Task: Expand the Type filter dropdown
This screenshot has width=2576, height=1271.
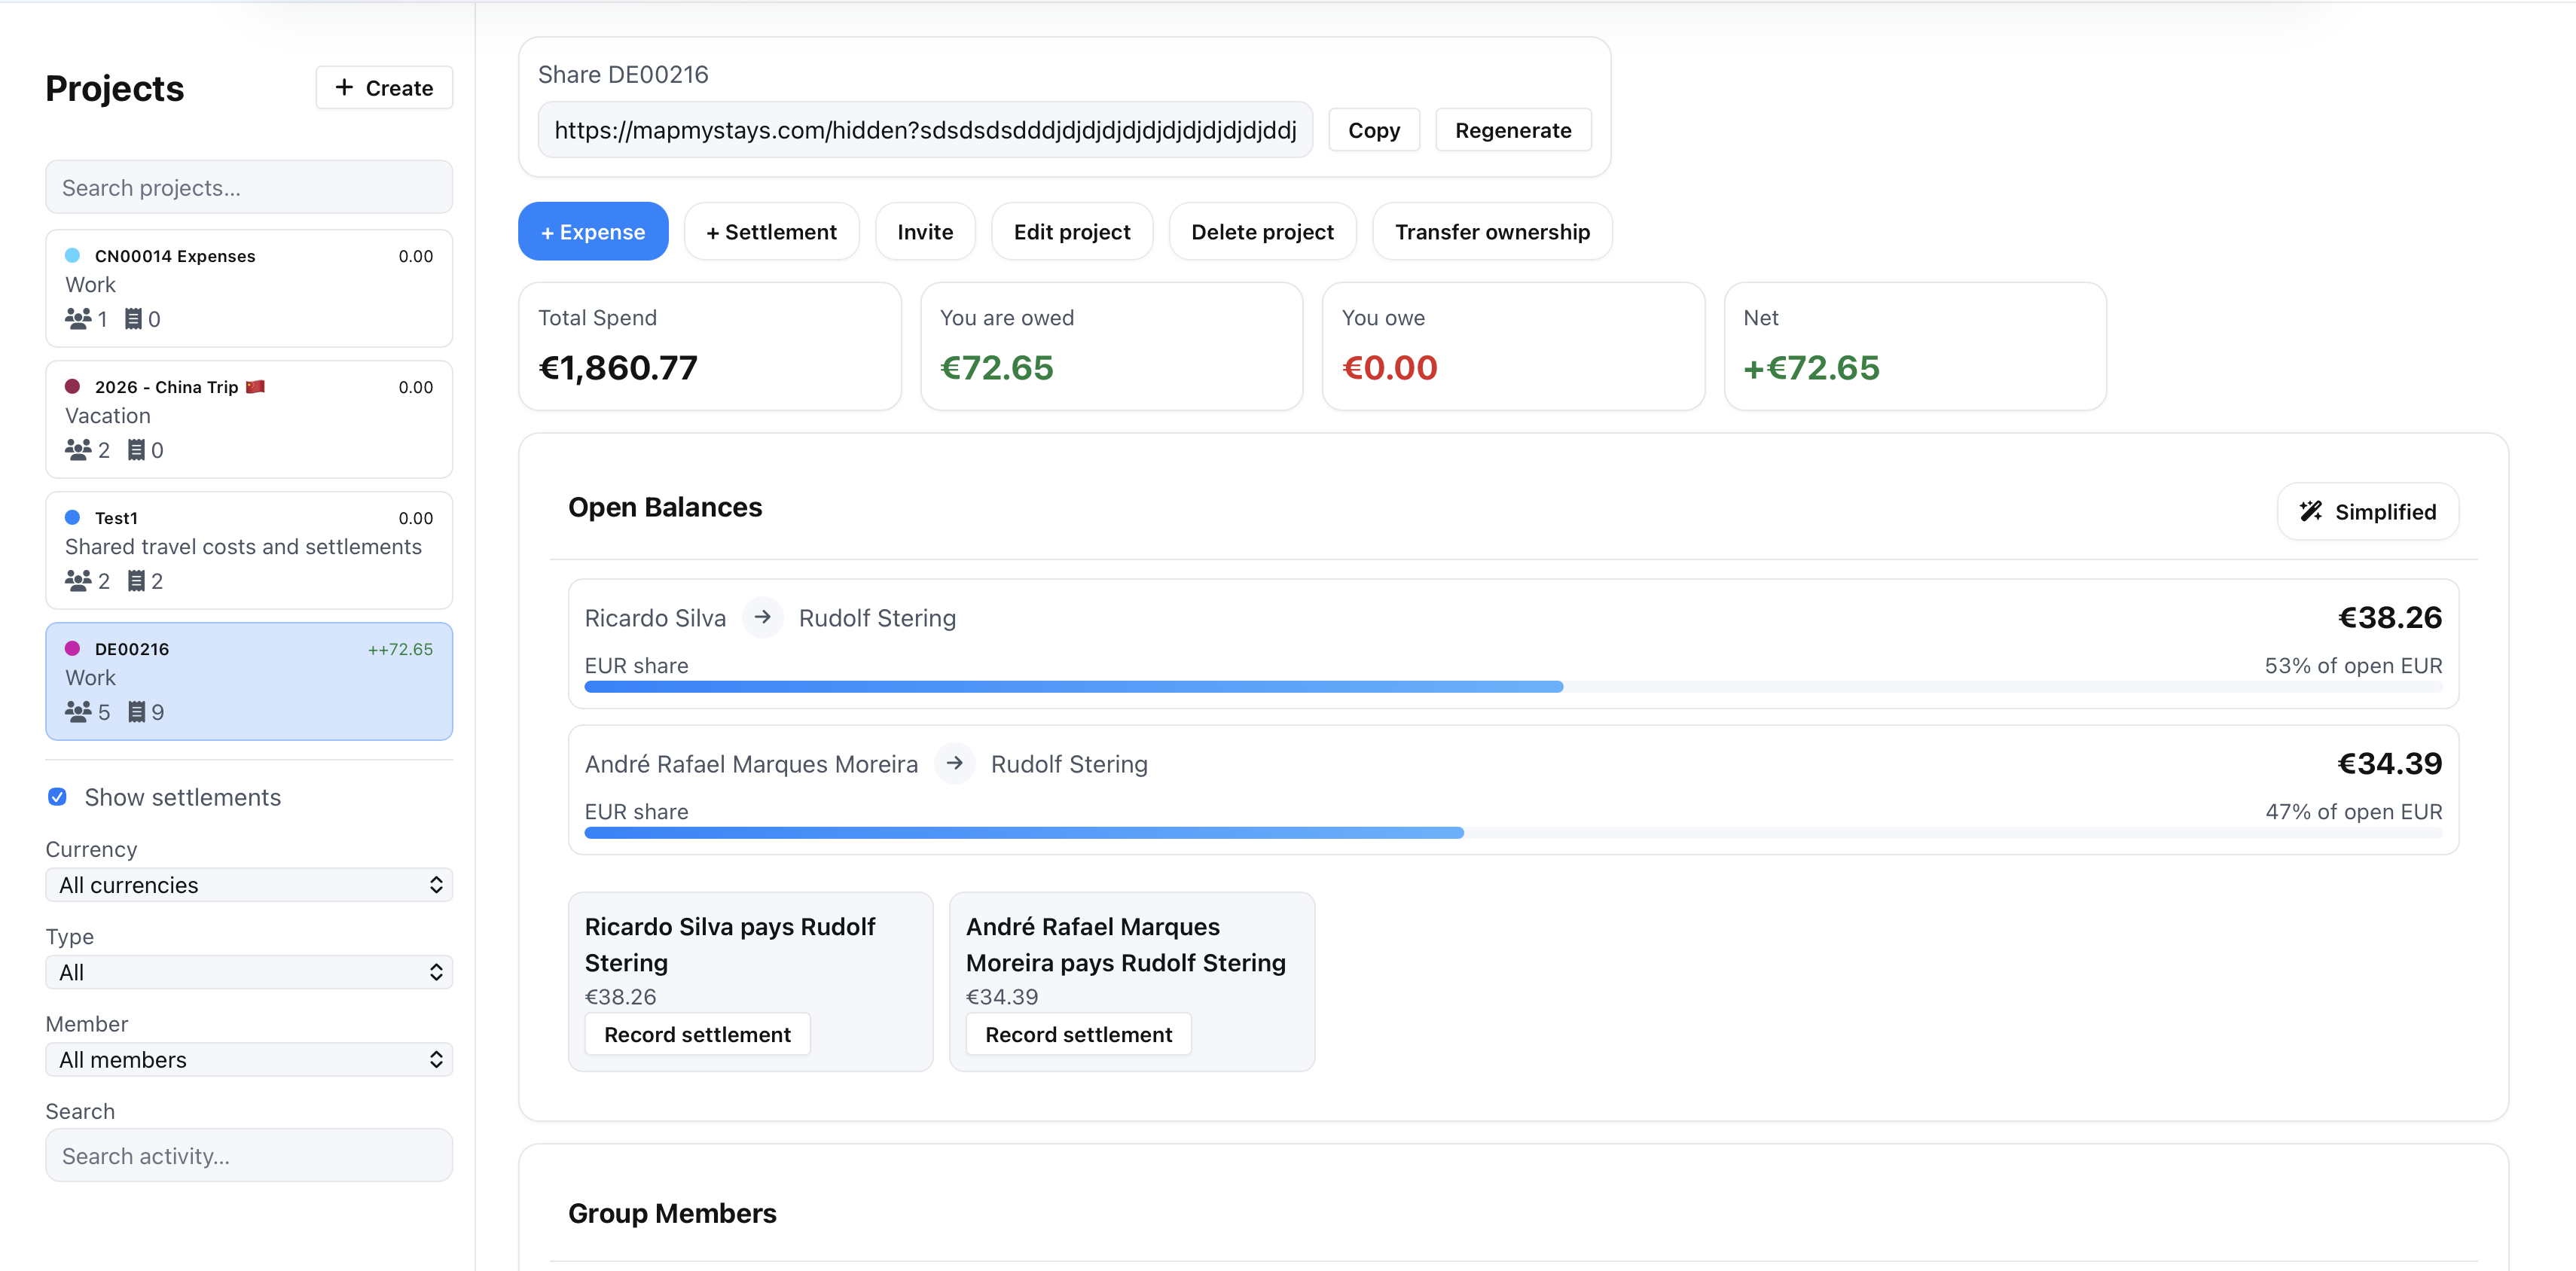Action: 249,971
